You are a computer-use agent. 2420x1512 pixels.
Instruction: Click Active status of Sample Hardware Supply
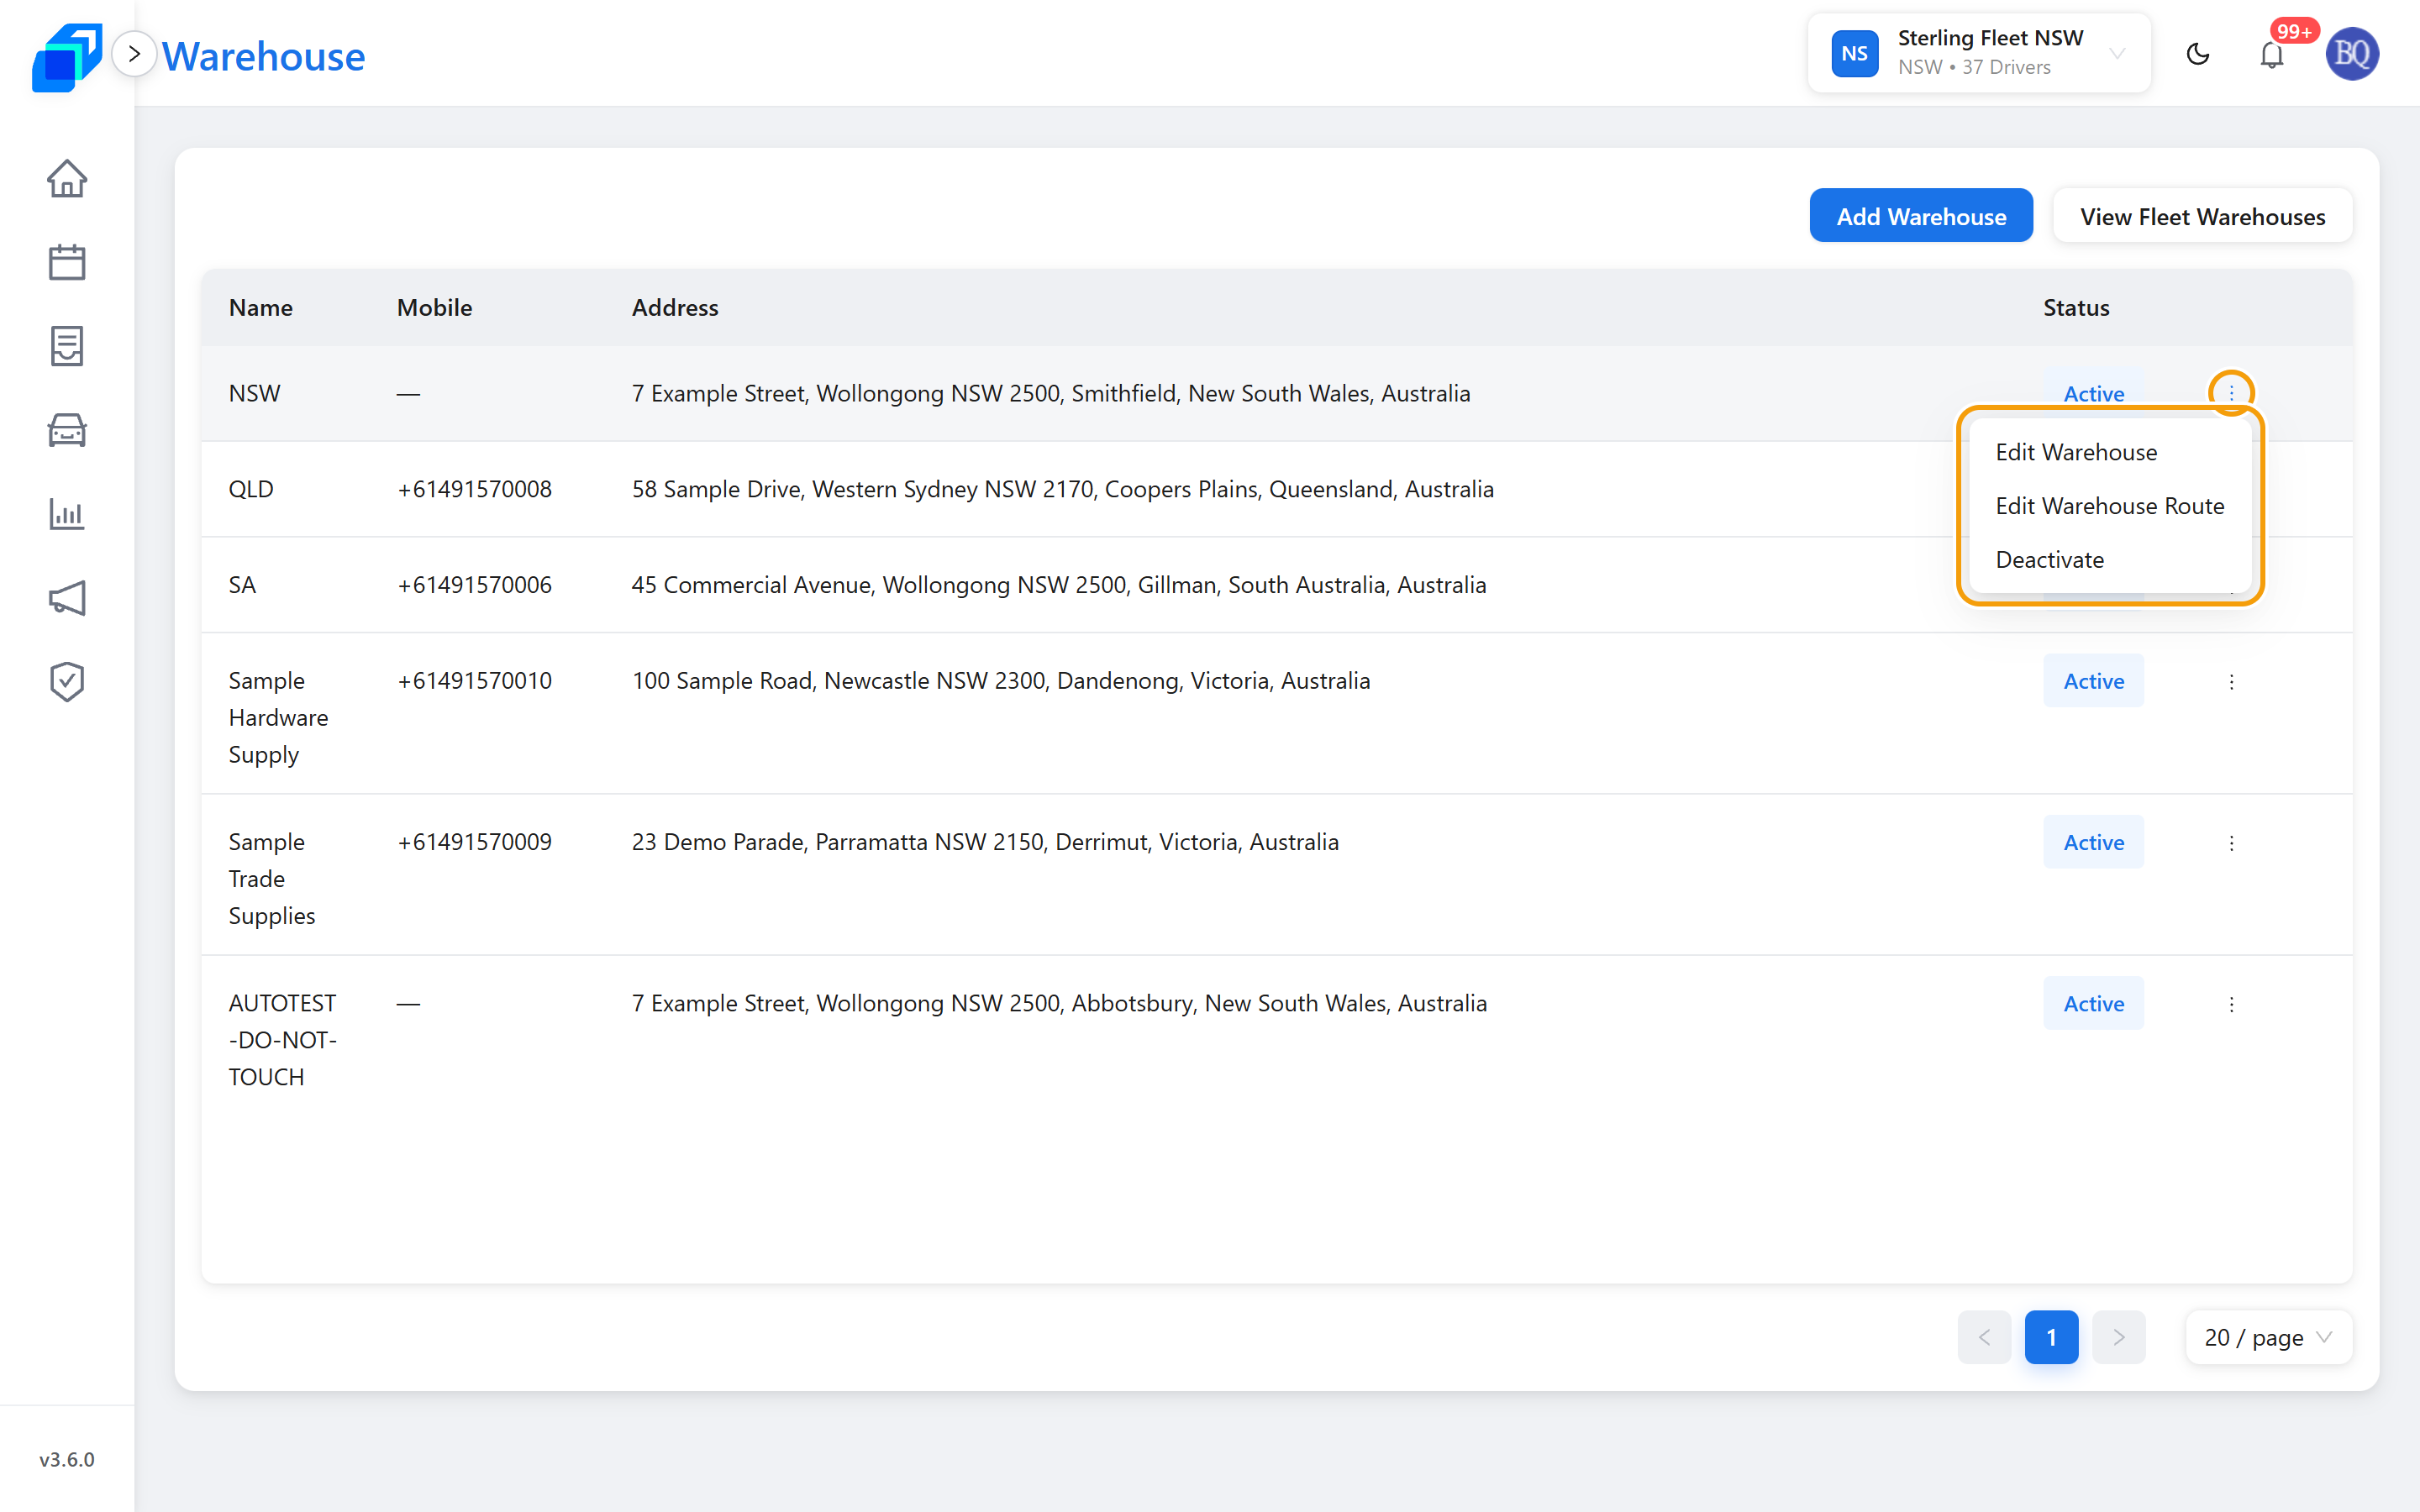[2094, 681]
